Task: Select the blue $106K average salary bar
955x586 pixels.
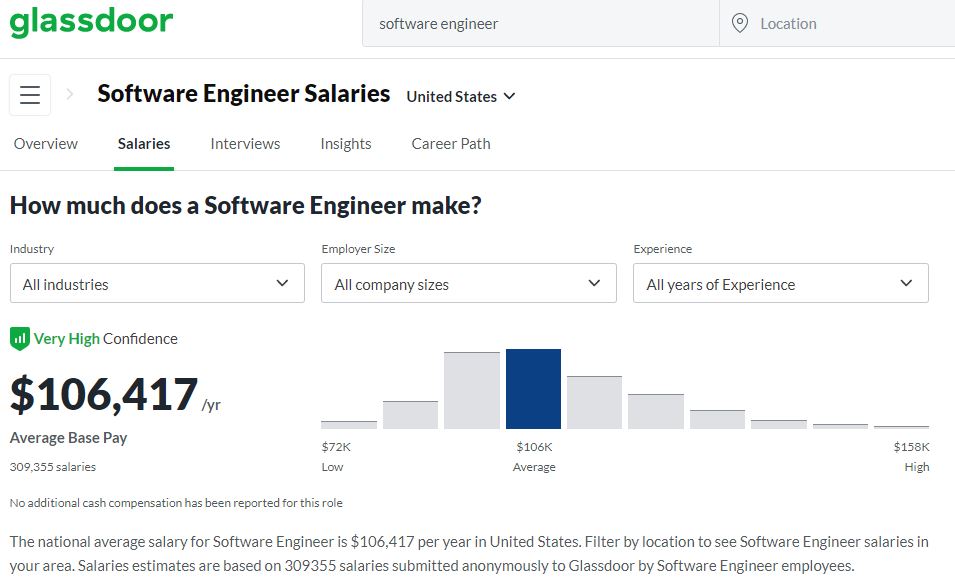Action: coord(533,390)
